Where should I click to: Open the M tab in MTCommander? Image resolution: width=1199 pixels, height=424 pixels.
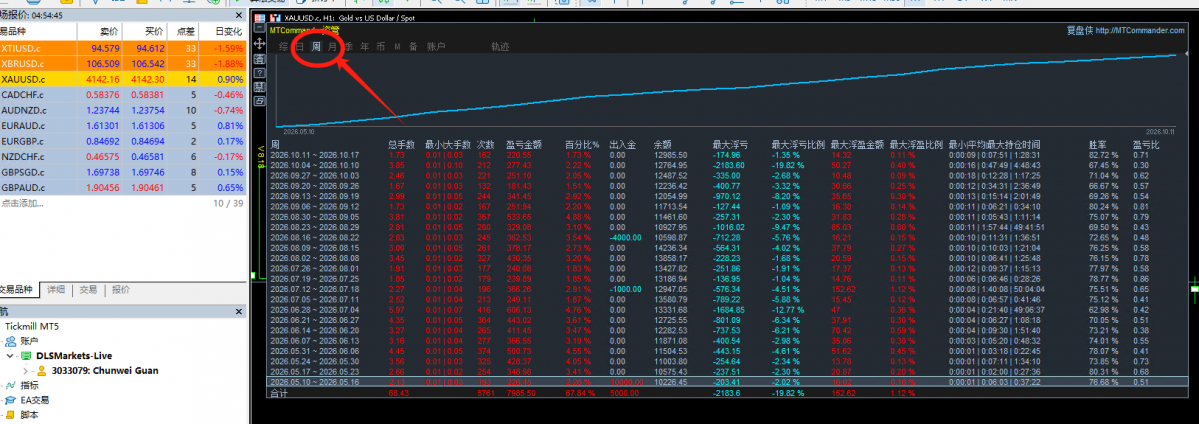click(398, 47)
